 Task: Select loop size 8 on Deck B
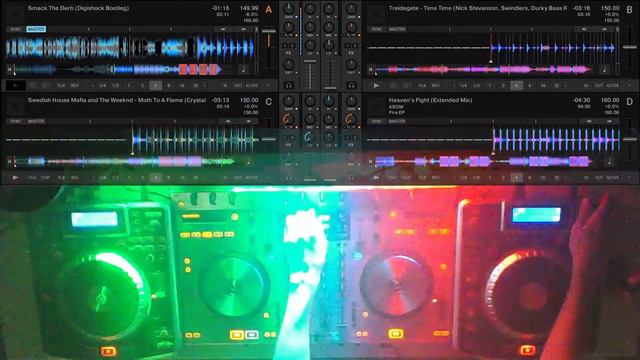tap(530, 86)
